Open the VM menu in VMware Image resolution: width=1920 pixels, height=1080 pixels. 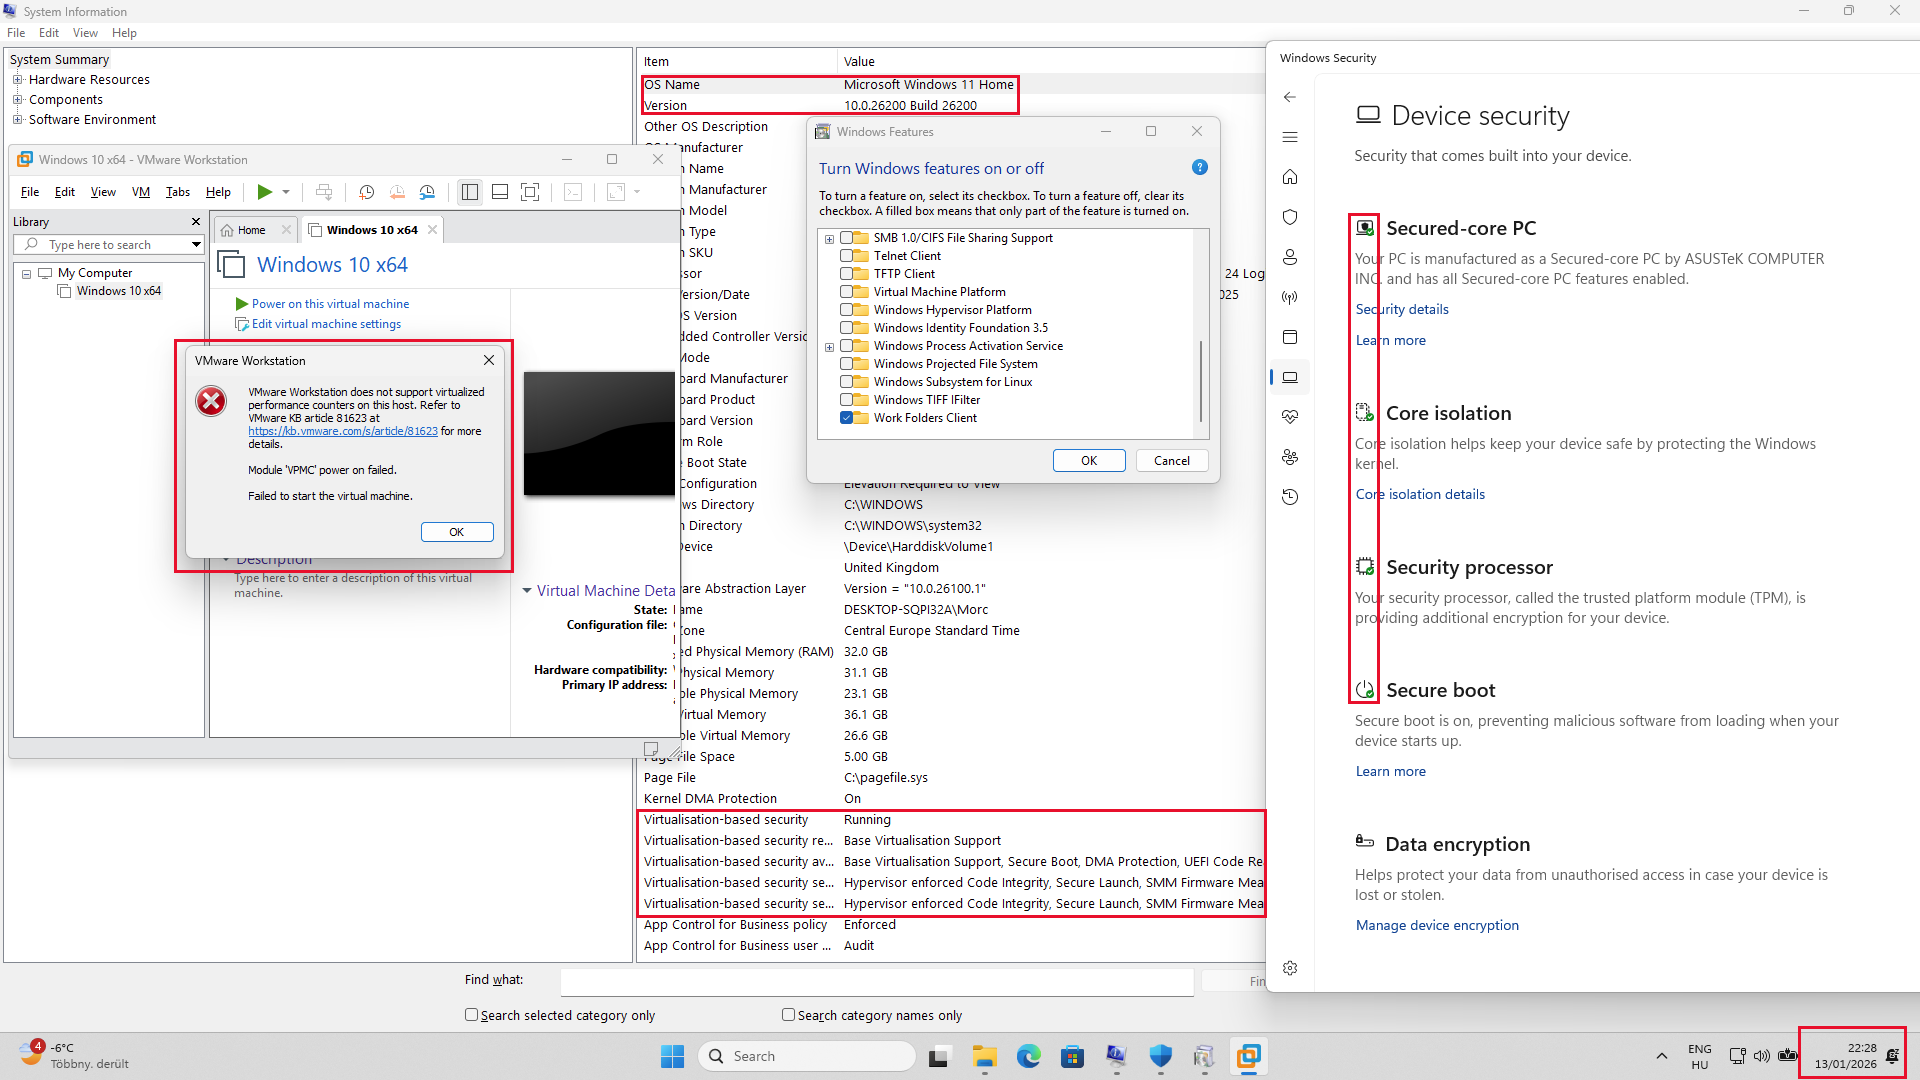(140, 192)
